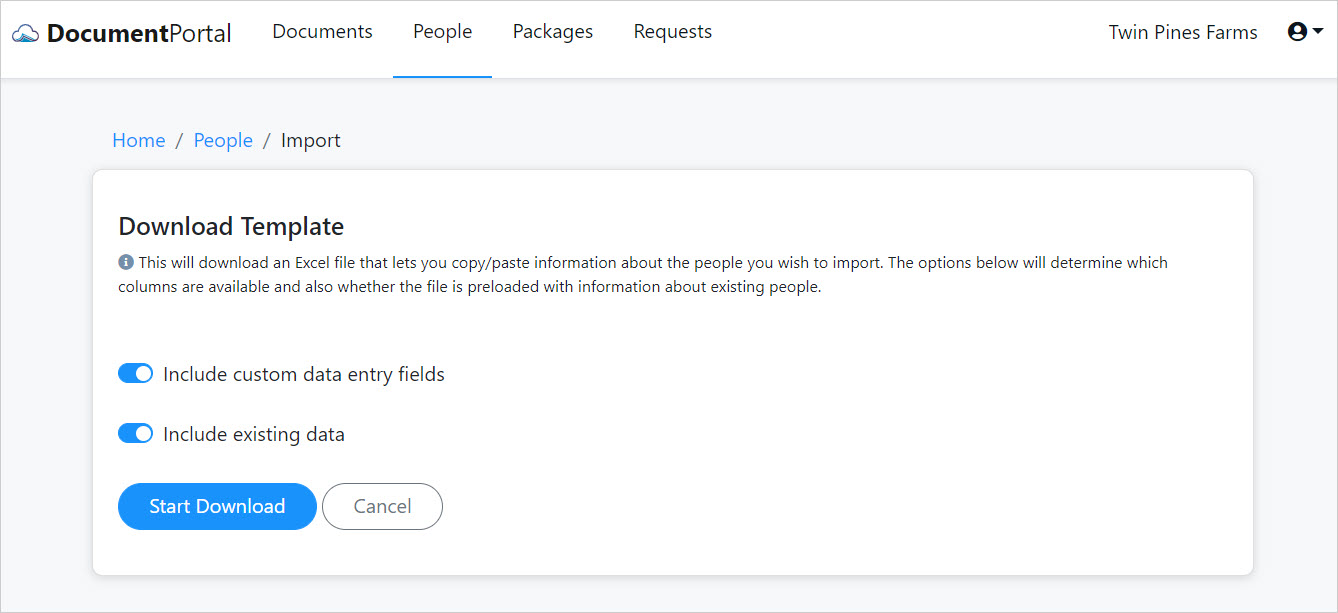Open Home from the breadcrumb trail

coord(139,140)
